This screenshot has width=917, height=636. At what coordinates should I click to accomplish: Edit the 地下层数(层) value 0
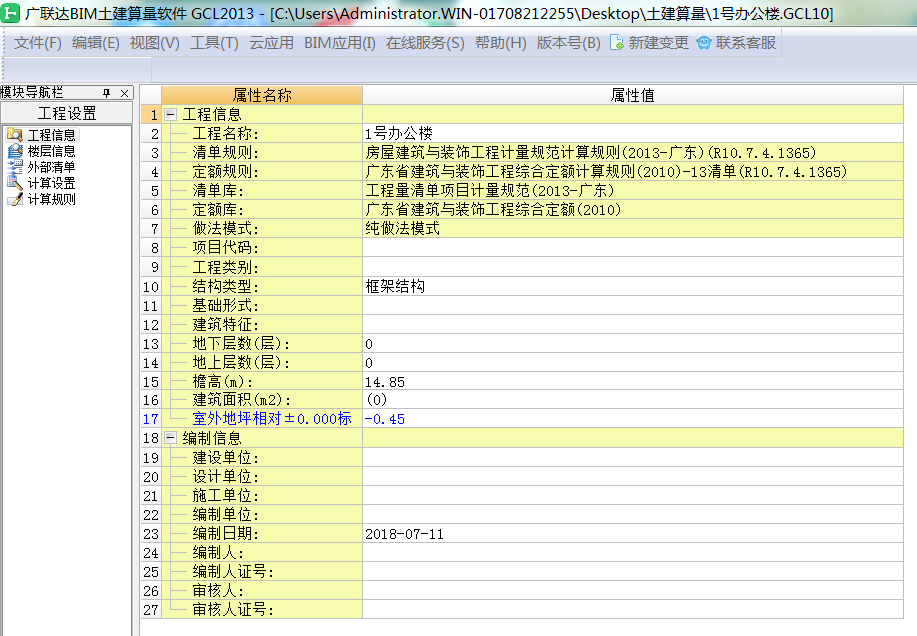point(633,344)
